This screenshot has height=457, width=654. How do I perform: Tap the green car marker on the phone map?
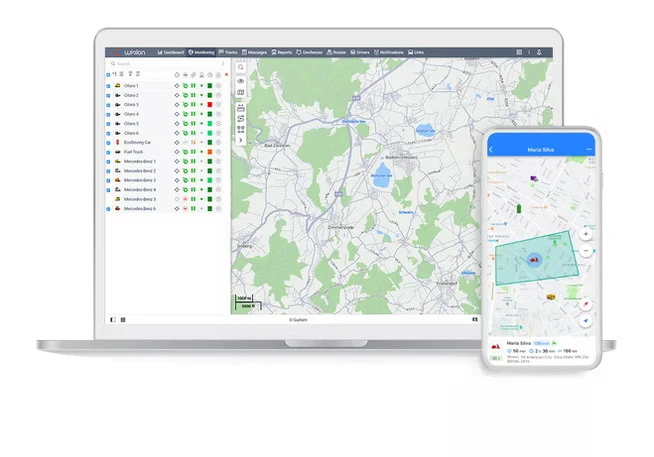[519, 208]
